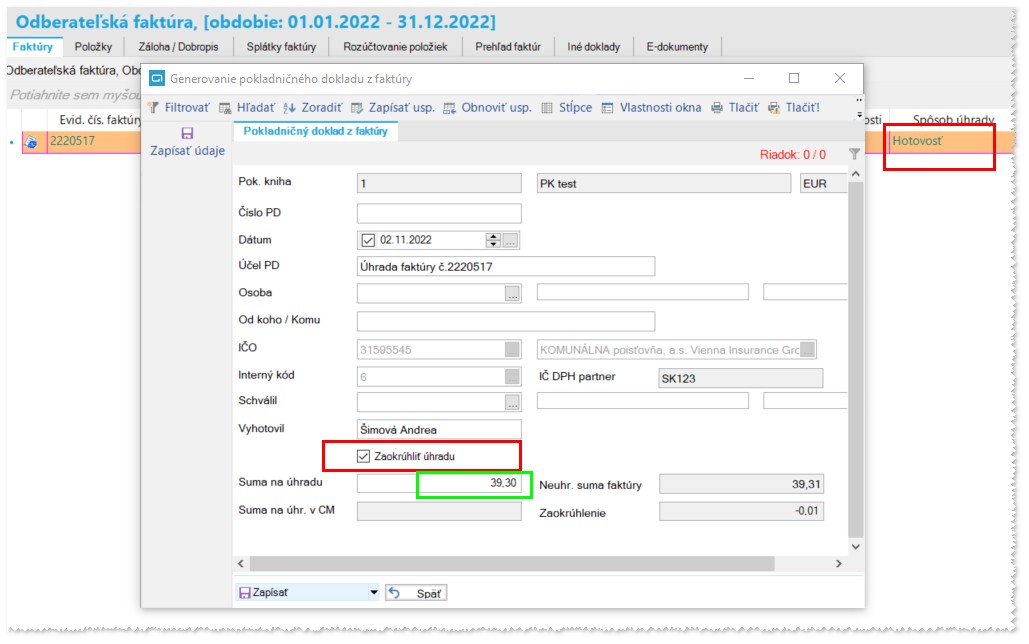The image size is (1029, 644).
Task: Click Zapísať údaje save icon
Action: click(x=187, y=133)
